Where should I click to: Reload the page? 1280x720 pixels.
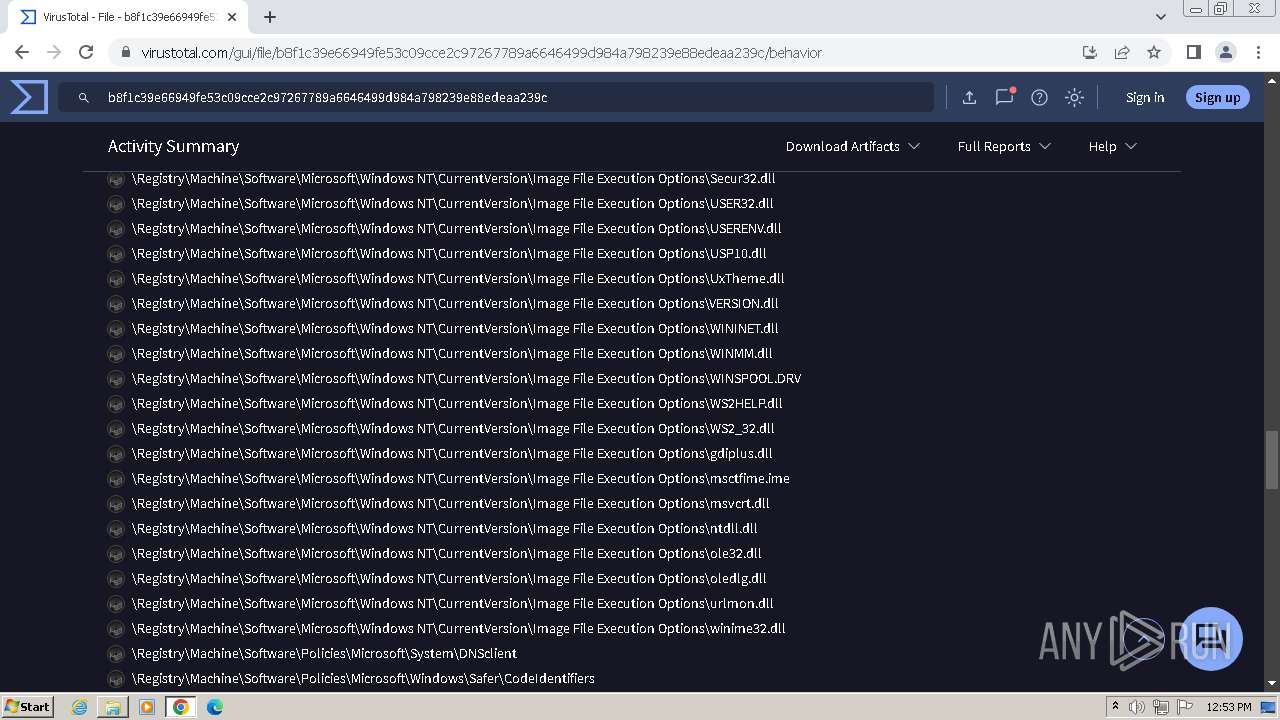click(86, 52)
